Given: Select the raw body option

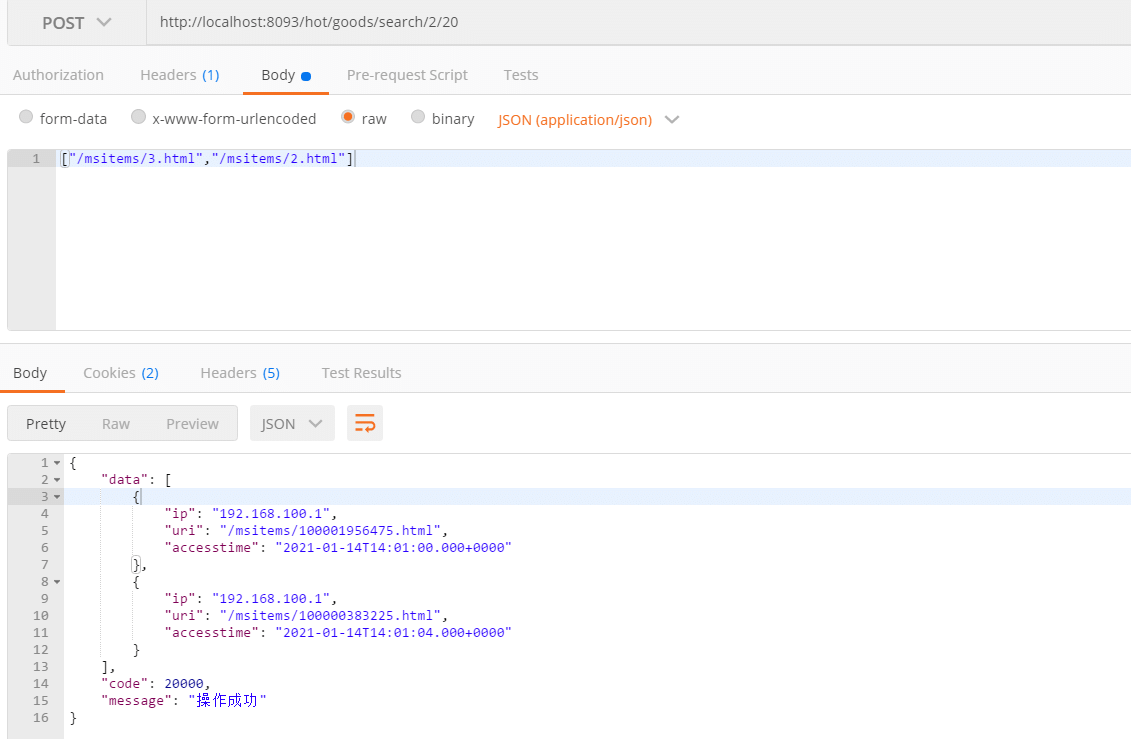Looking at the screenshot, I should (x=348, y=118).
